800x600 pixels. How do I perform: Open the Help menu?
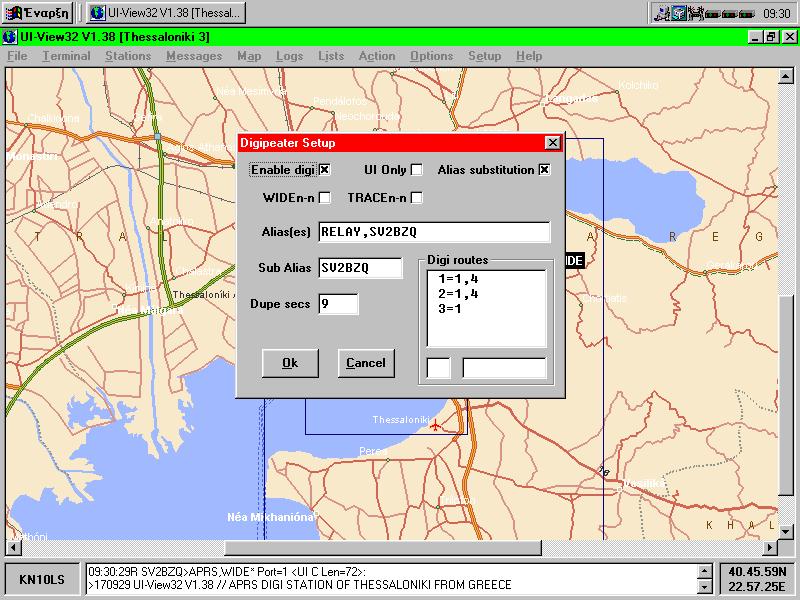(529, 56)
